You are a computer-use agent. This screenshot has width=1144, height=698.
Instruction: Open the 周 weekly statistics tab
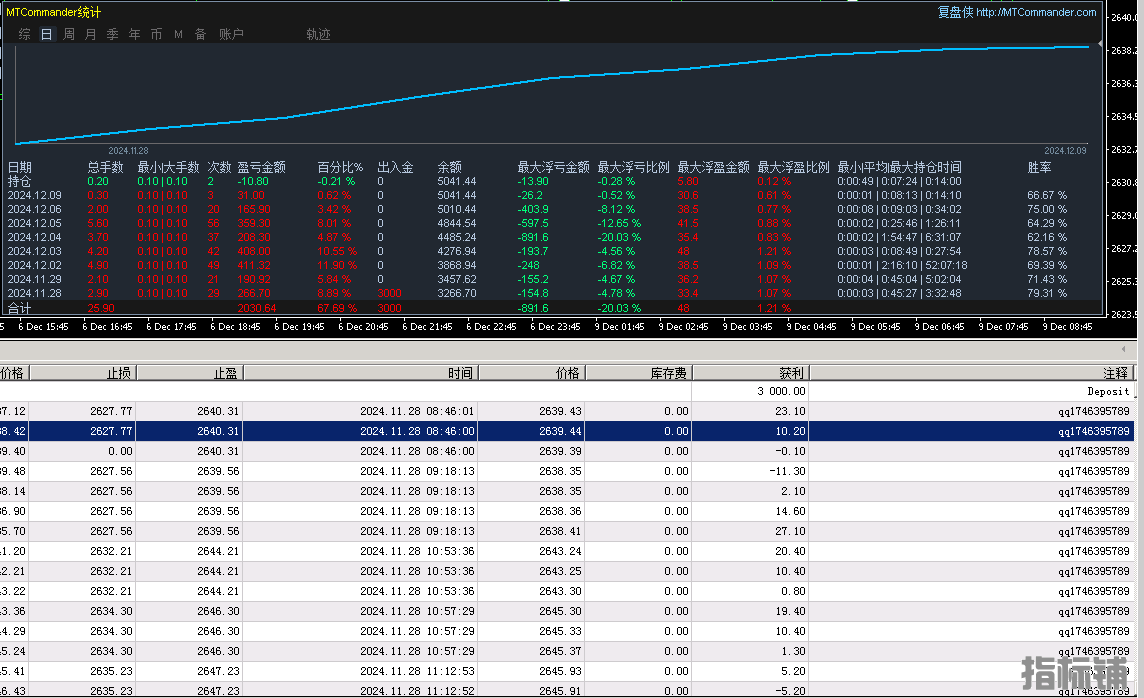[69, 34]
